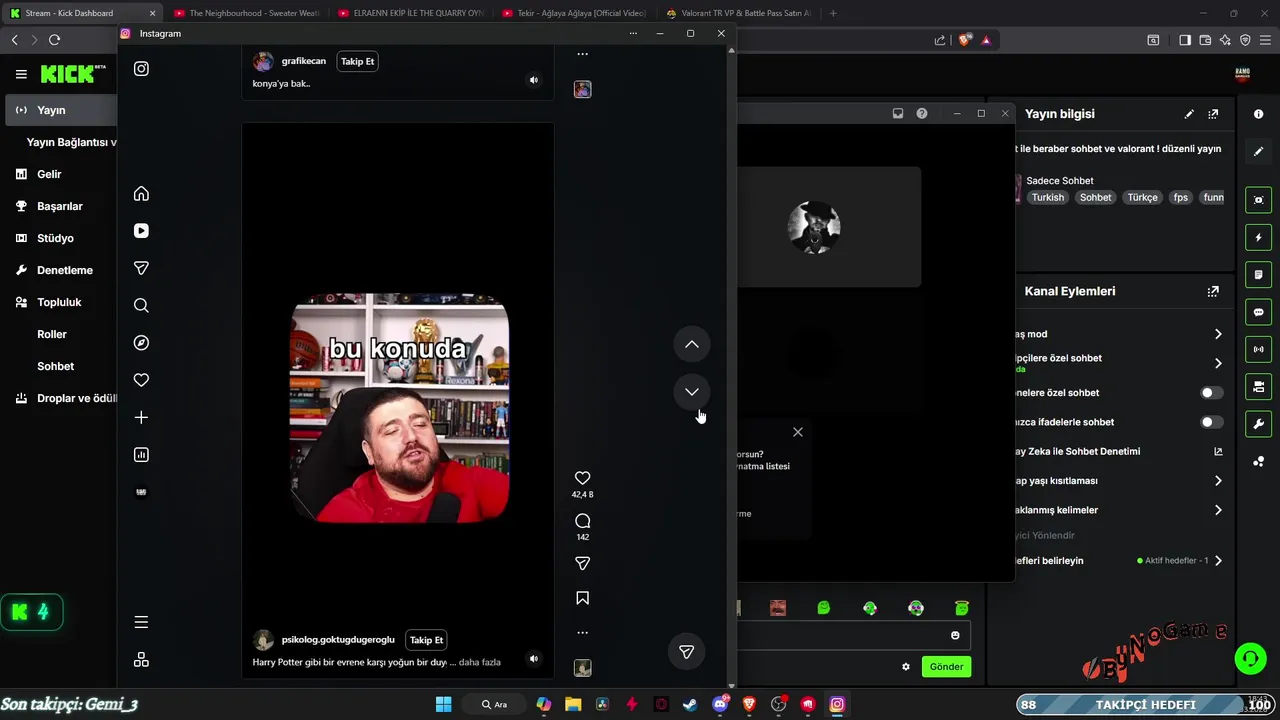
Task: Click the lightning bolt icon in Kick rail
Action: [1258, 238]
